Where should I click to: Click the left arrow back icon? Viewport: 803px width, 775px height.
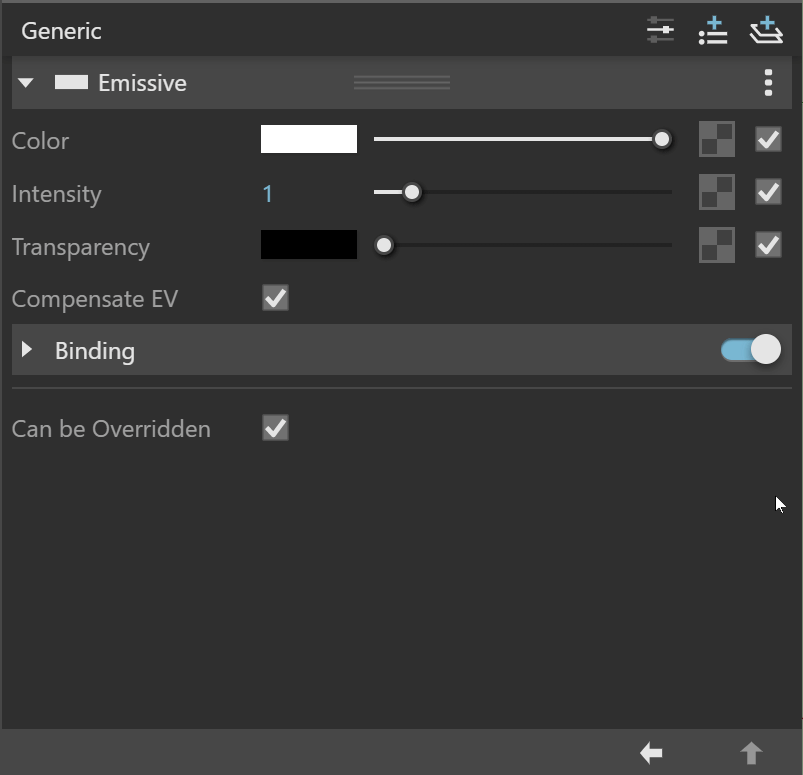651,753
